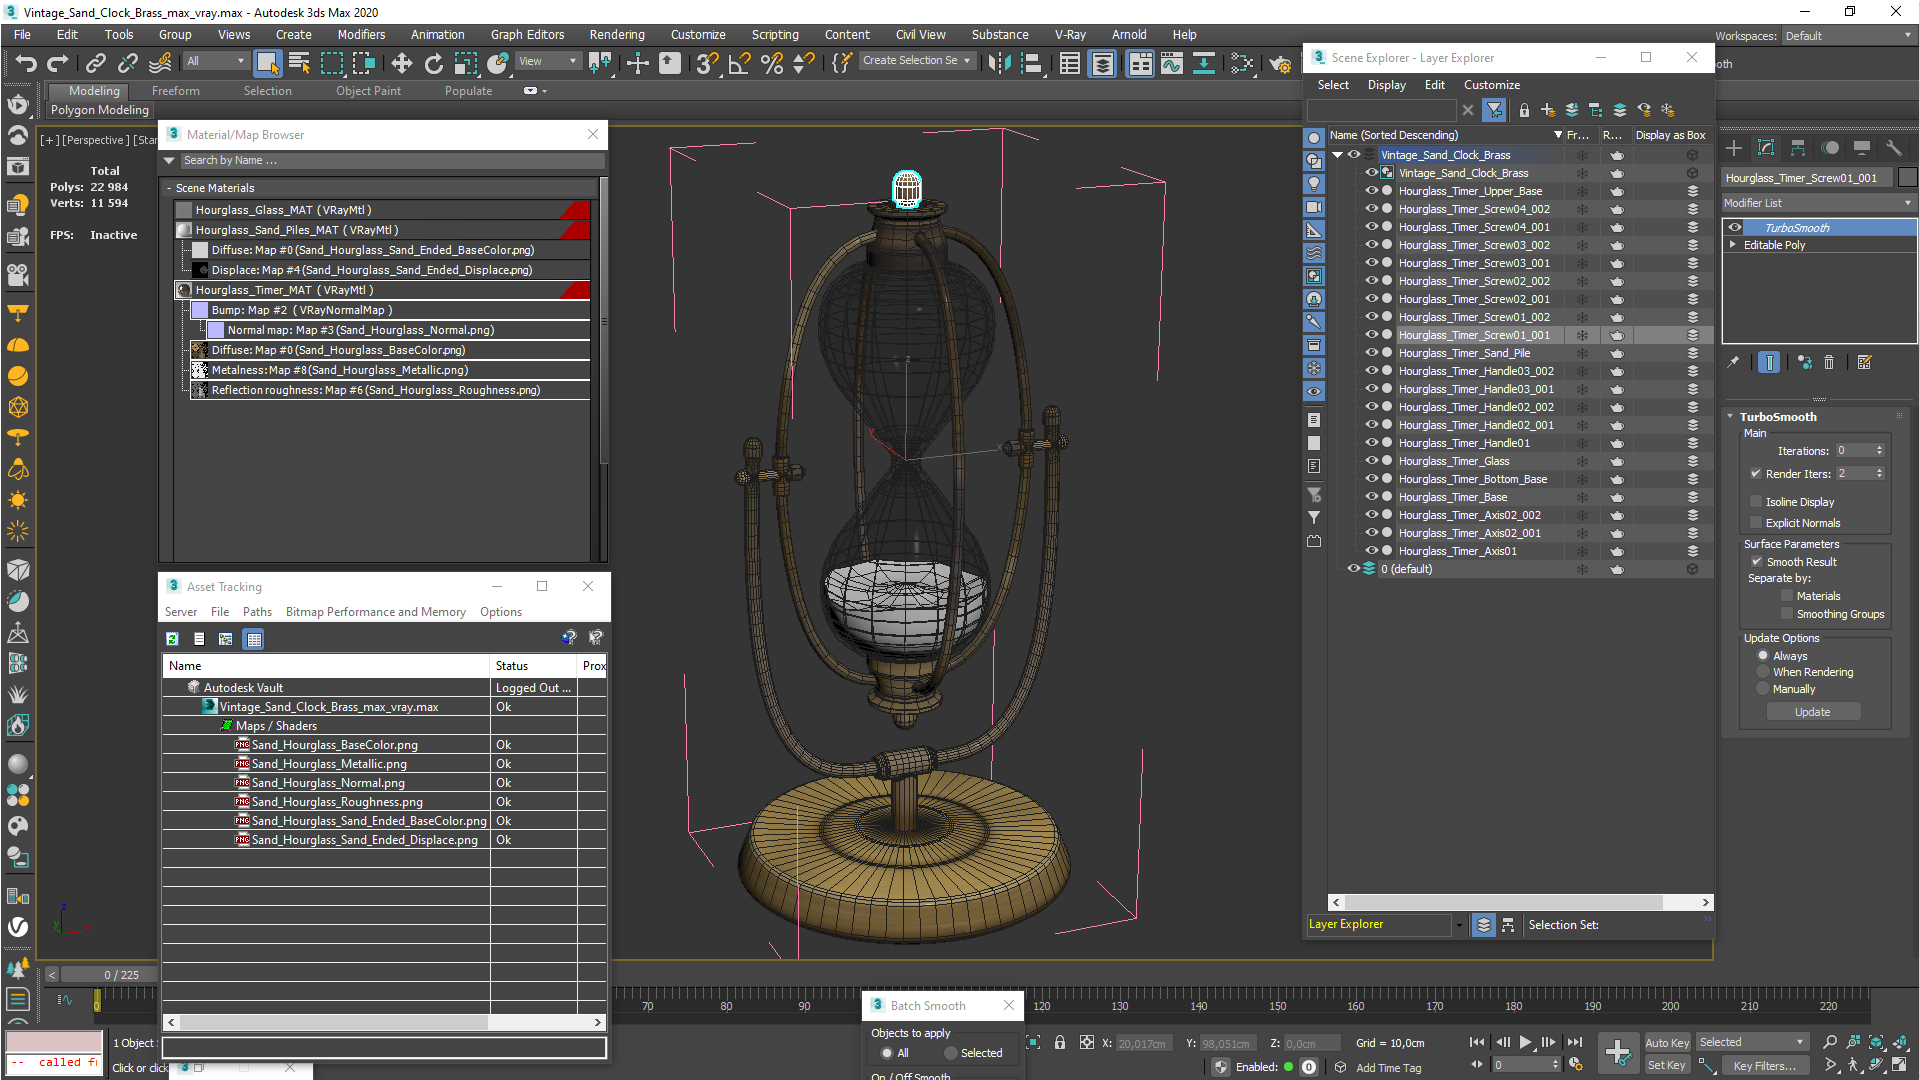Screen dimensions: 1920x1080
Task: Click the object color swatch beside name field
Action: [x=1907, y=178]
